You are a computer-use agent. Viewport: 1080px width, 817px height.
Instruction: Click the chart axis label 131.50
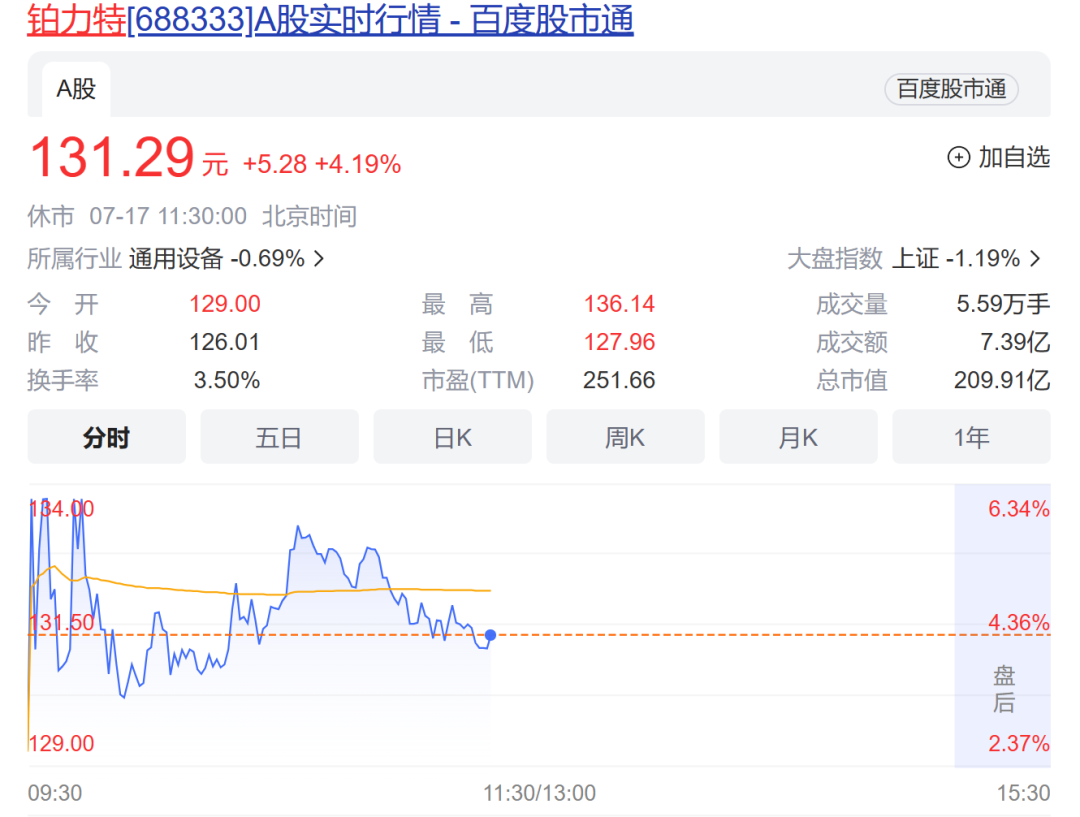pyautogui.click(x=61, y=623)
